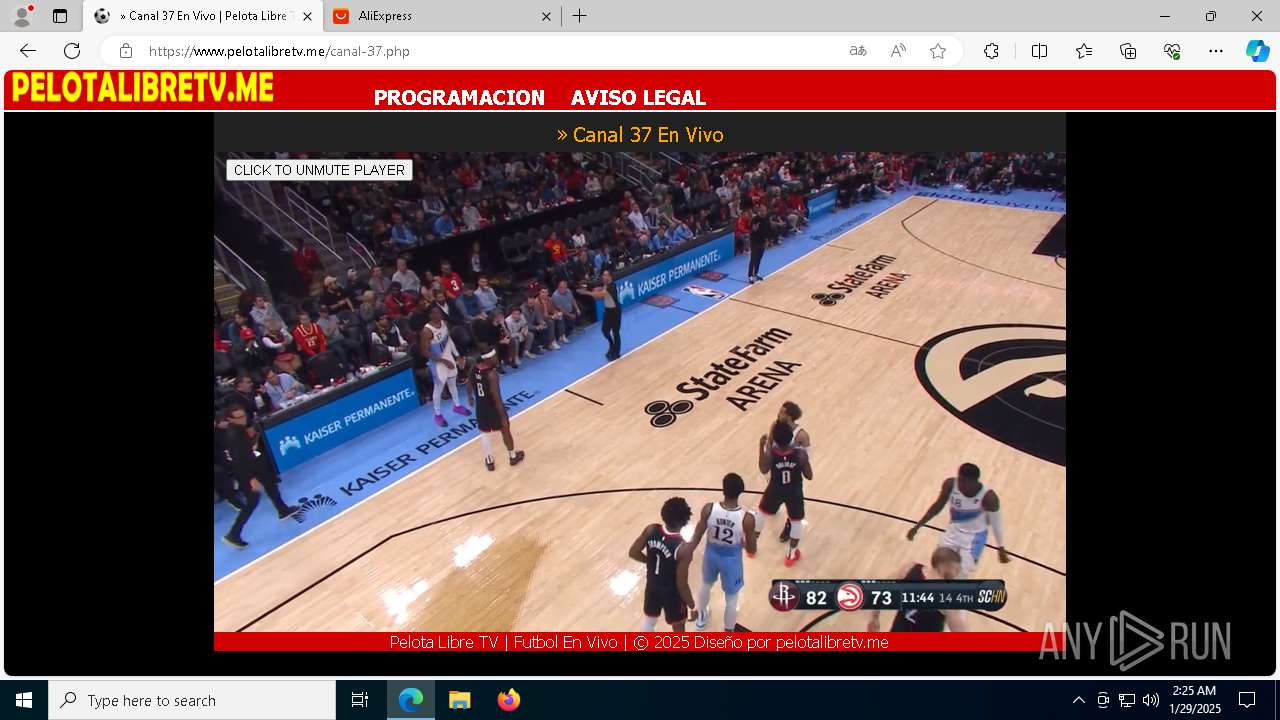Open Microsoft Edge from taskbar
This screenshot has width=1280, height=720.
[411, 700]
